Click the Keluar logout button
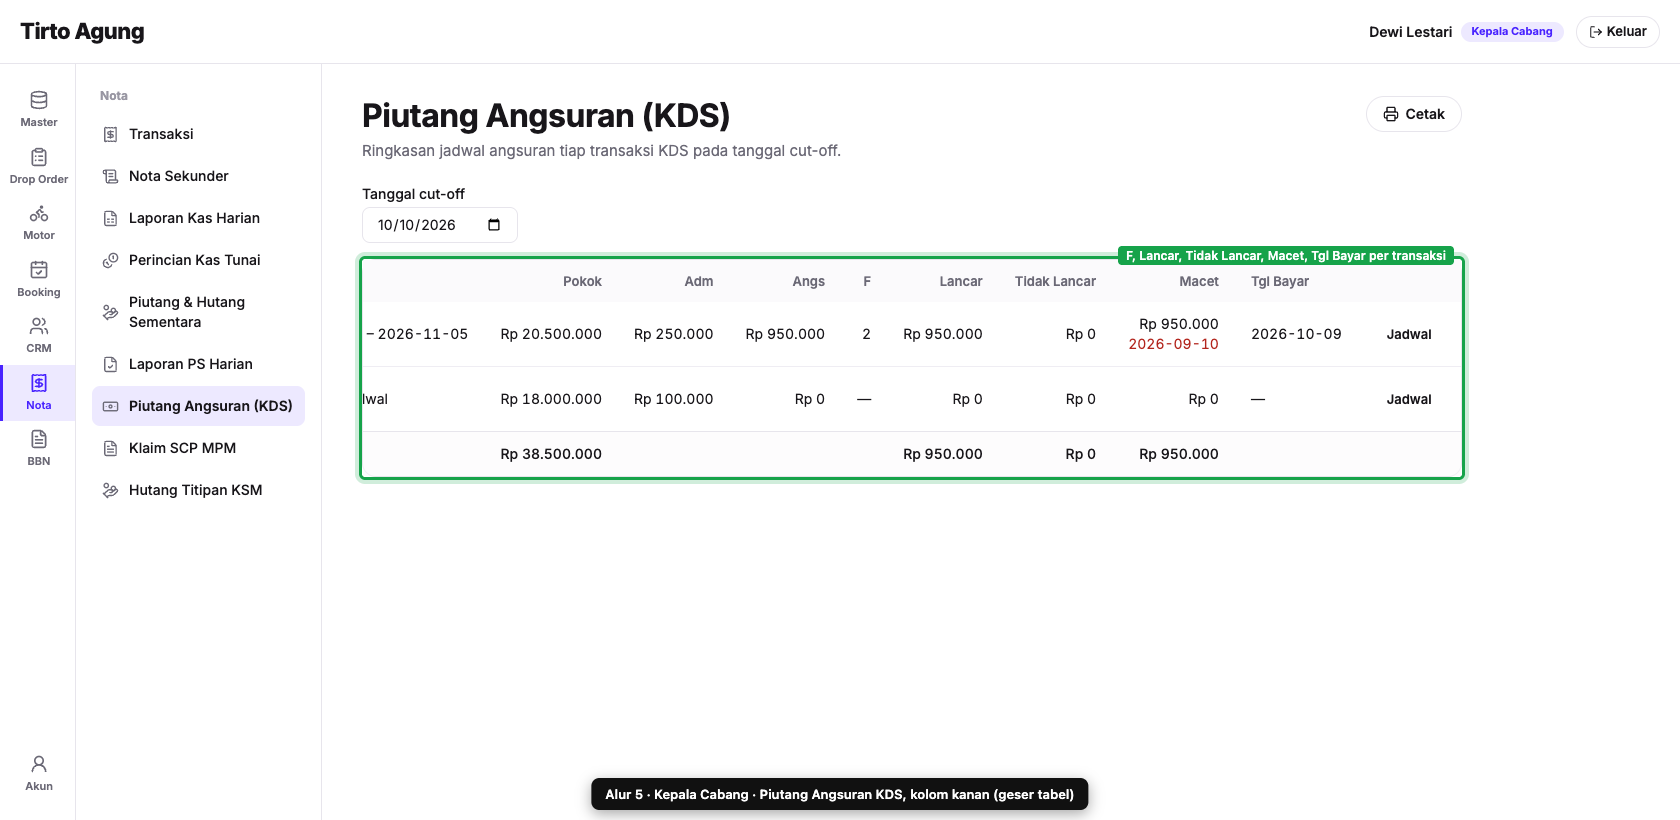The image size is (1680, 820). (1617, 32)
